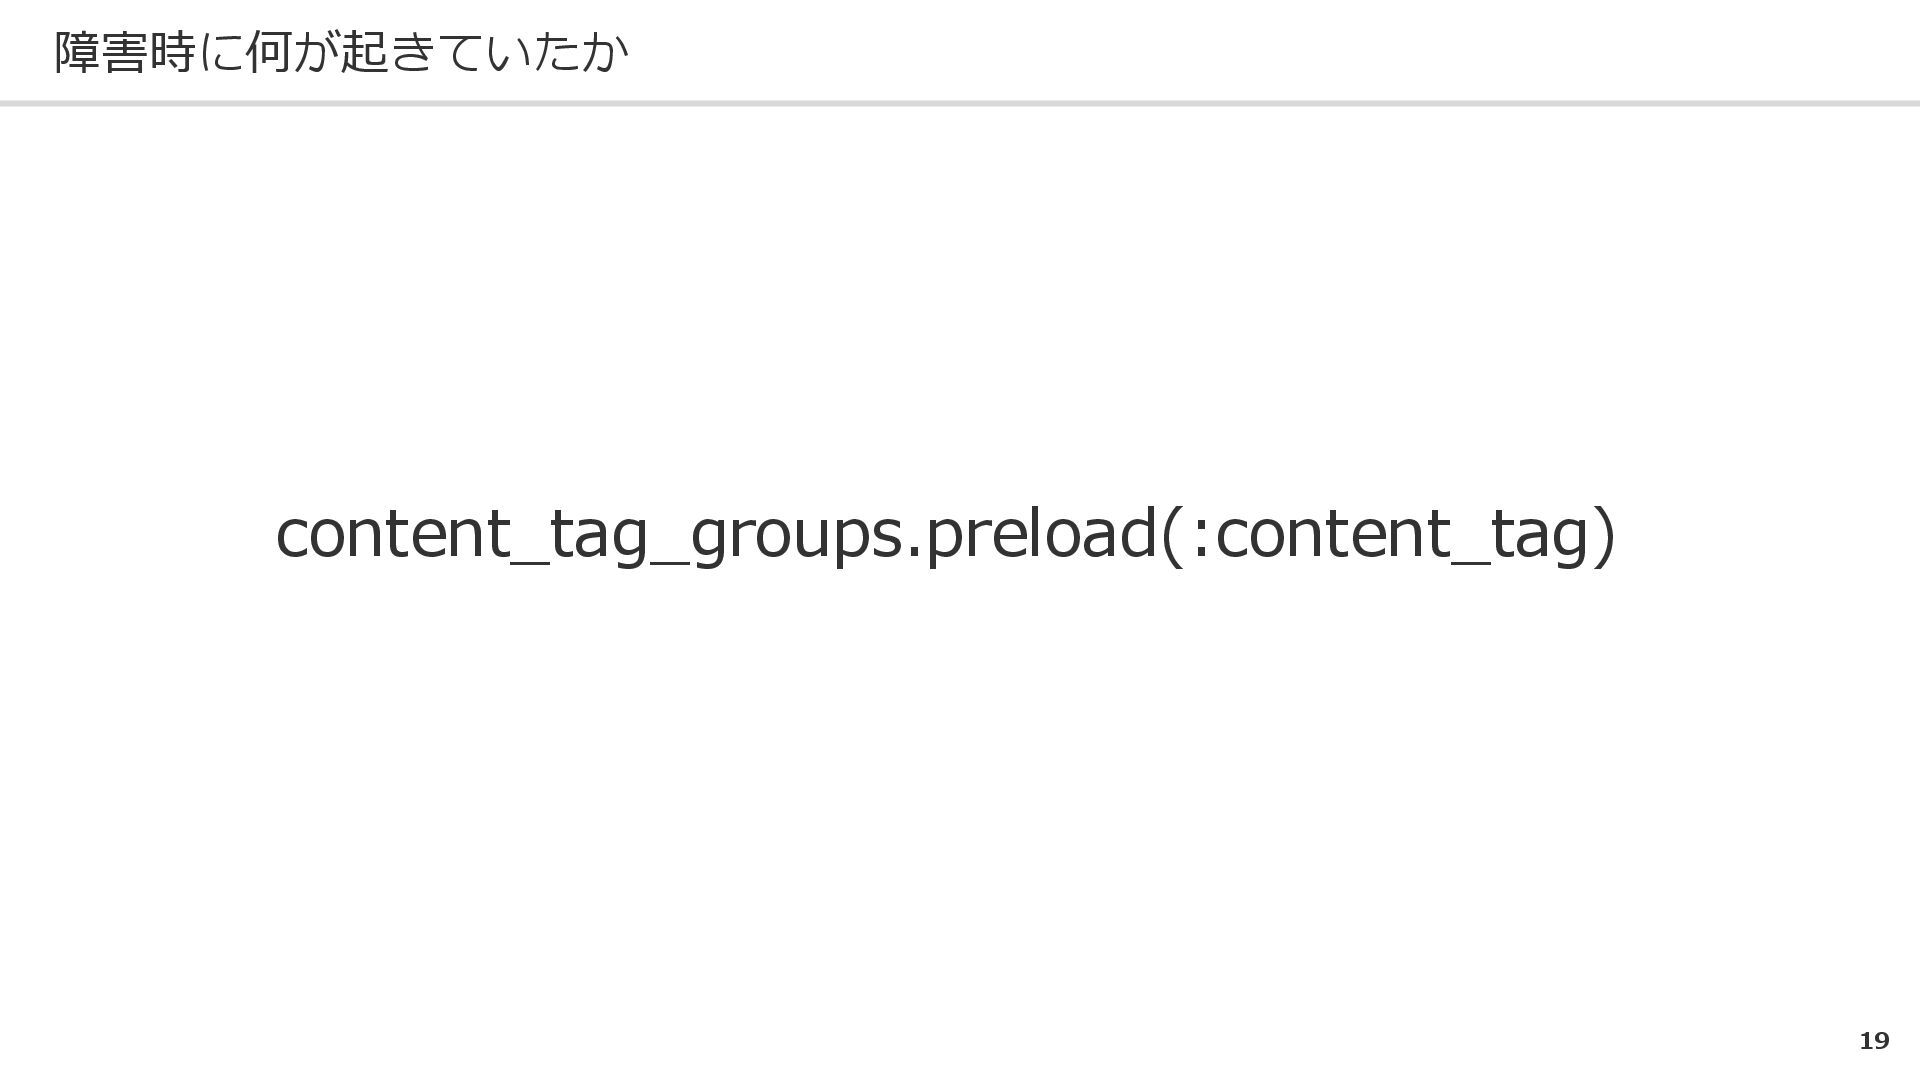Click the slide title 障害時に何が起きていたか

[x=341, y=53]
